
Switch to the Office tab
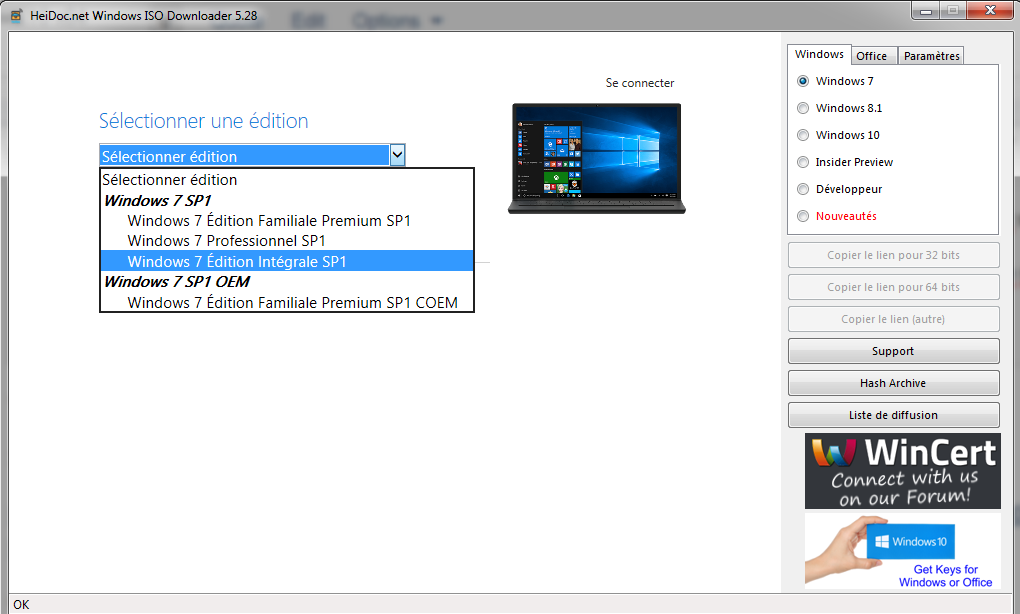(x=871, y=56)
